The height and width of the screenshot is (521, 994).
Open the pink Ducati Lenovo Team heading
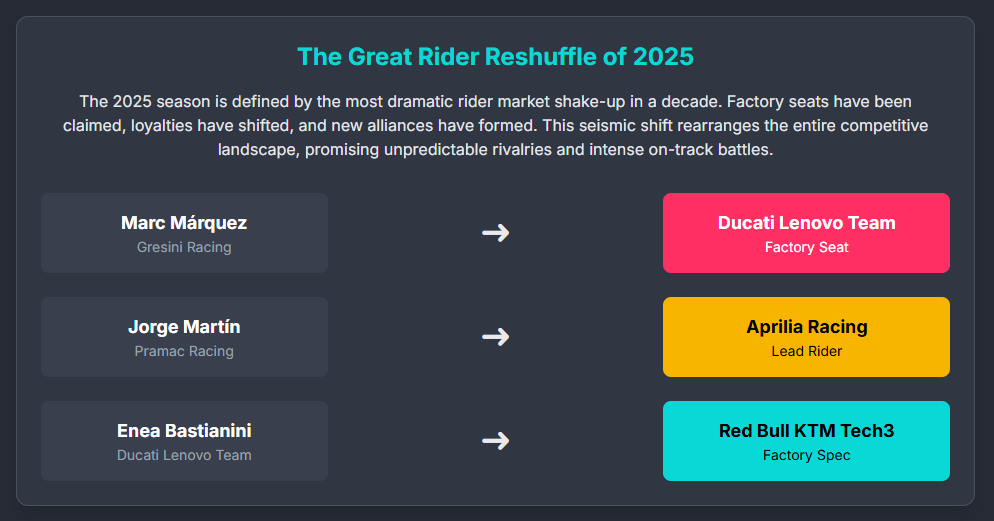806,223
